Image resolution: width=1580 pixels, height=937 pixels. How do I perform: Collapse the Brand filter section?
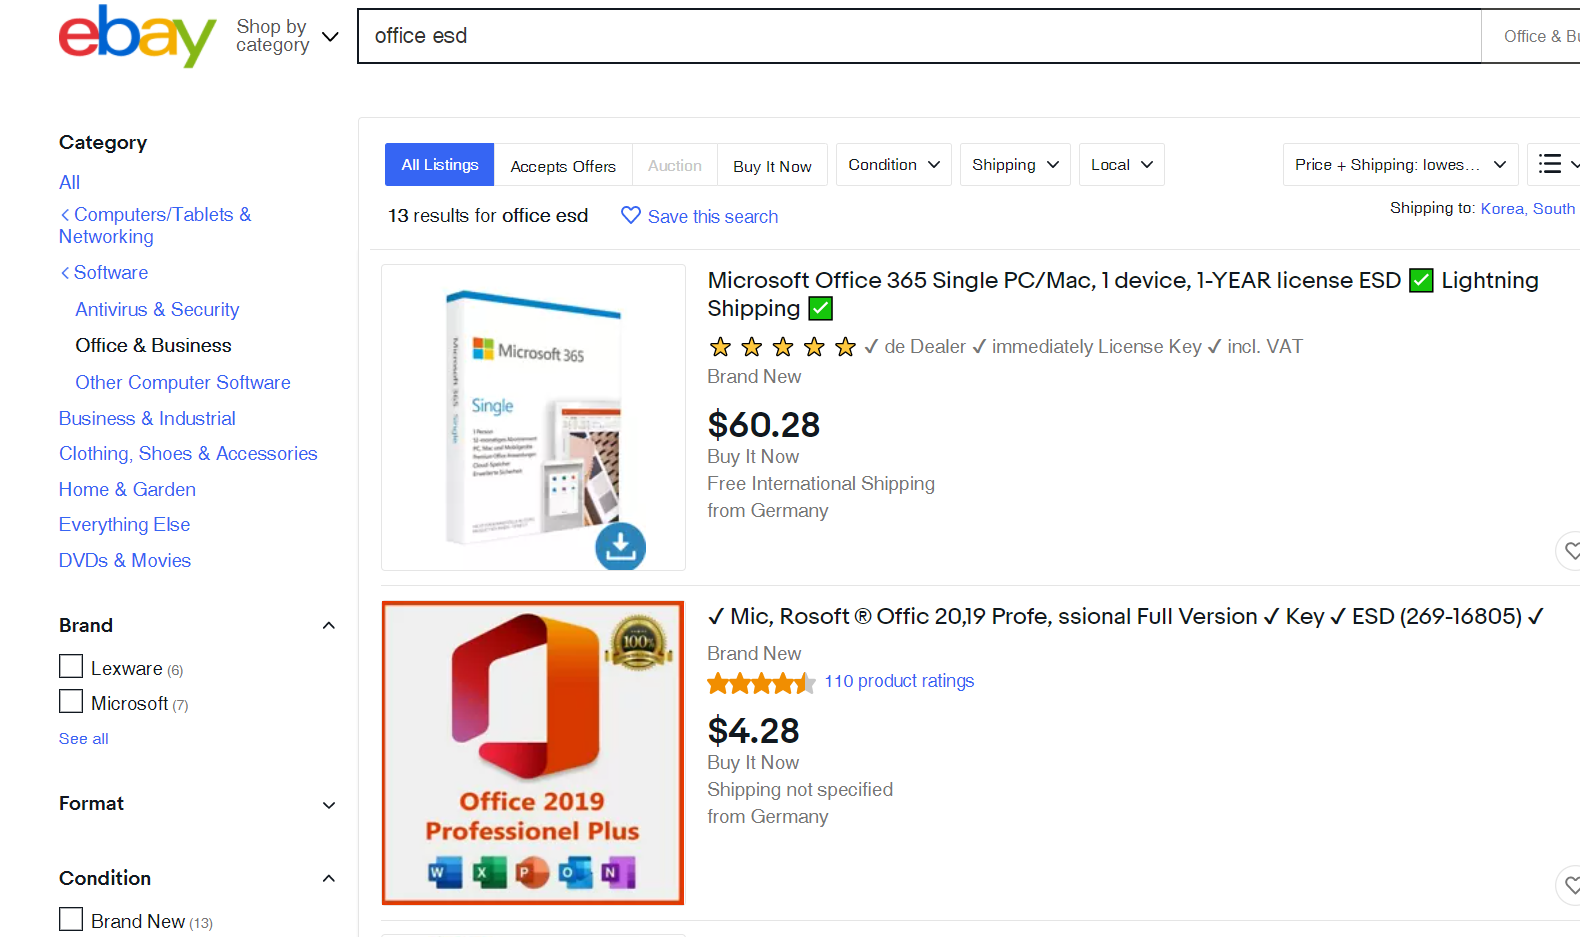(x=328, y=626)
